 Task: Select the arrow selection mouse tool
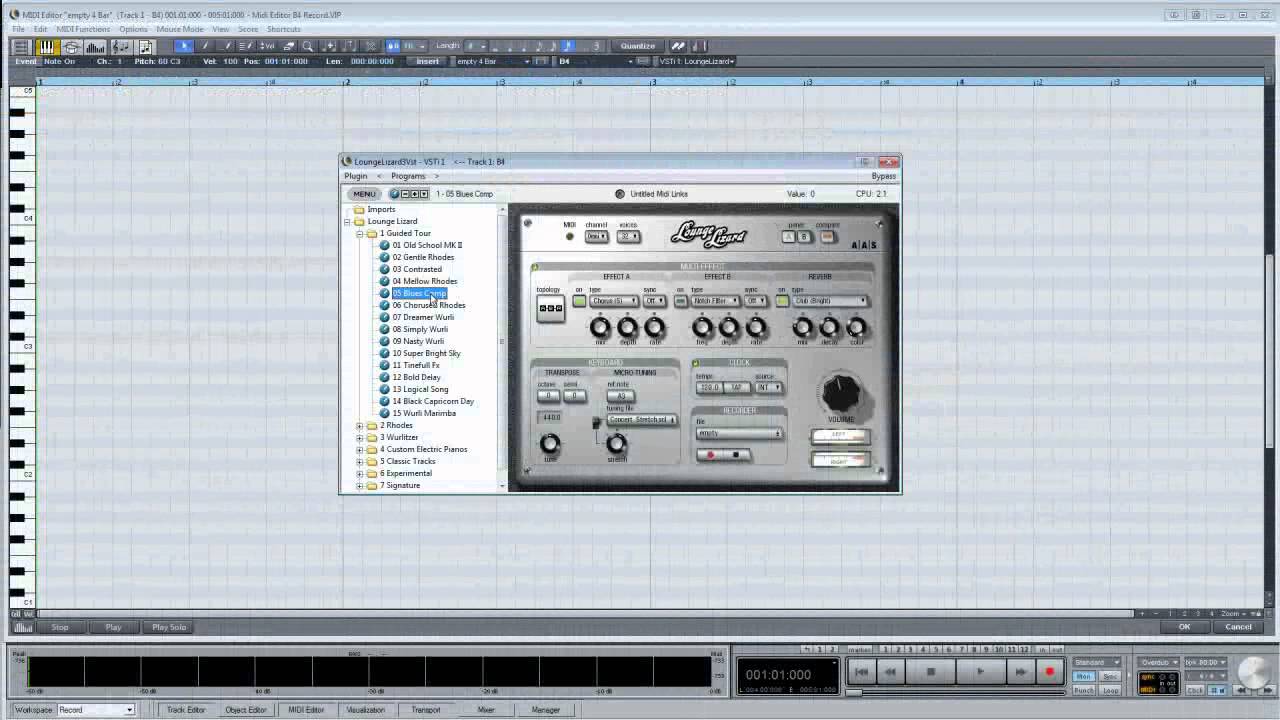click(x=183, y=46)
